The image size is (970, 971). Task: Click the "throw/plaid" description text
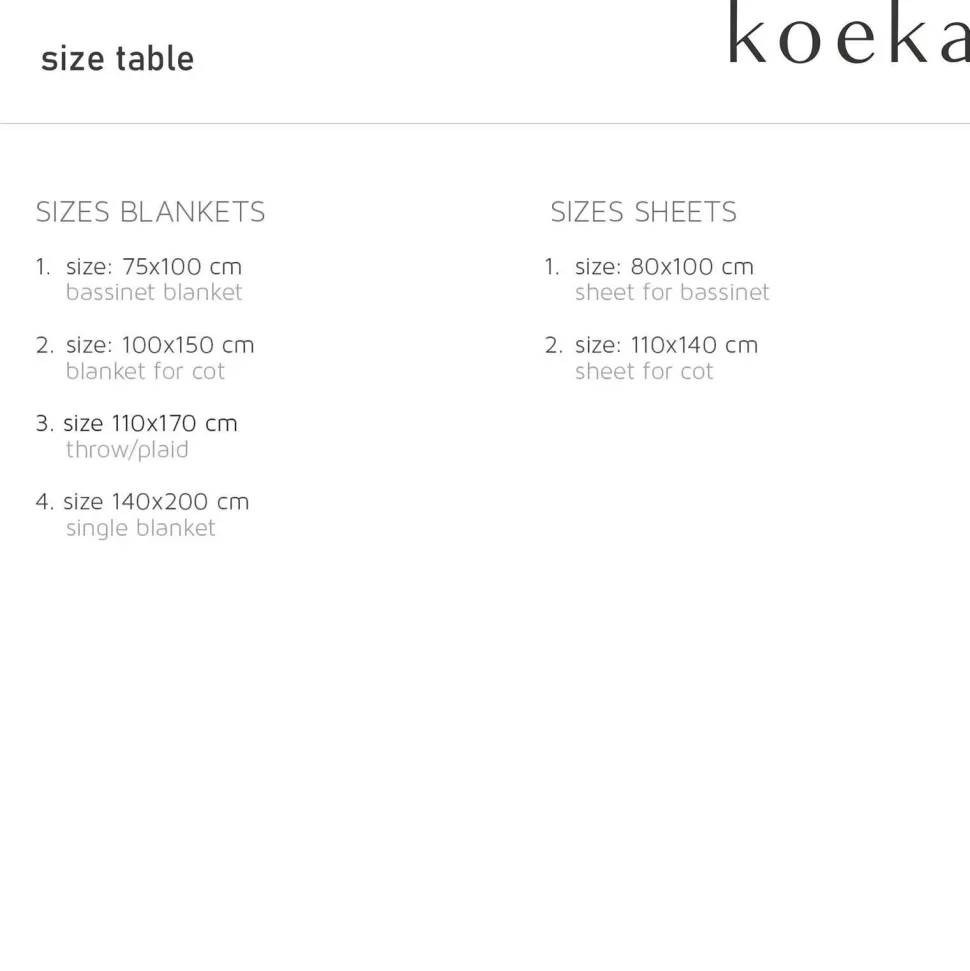pos(127,449)
